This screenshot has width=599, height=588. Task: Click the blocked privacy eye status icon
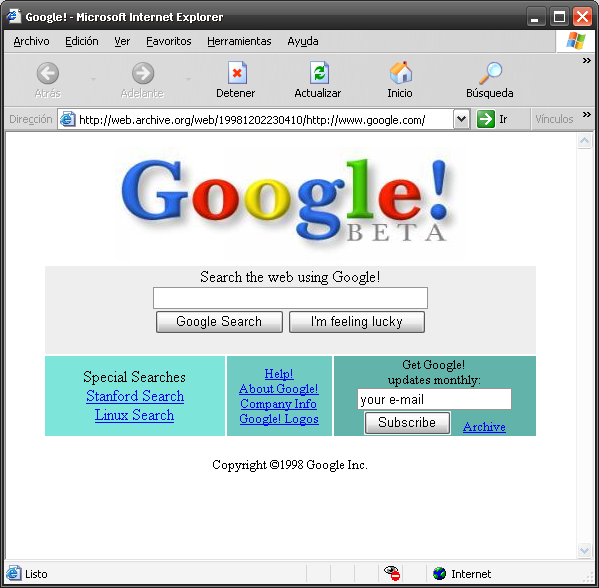[x=392, y=573]
